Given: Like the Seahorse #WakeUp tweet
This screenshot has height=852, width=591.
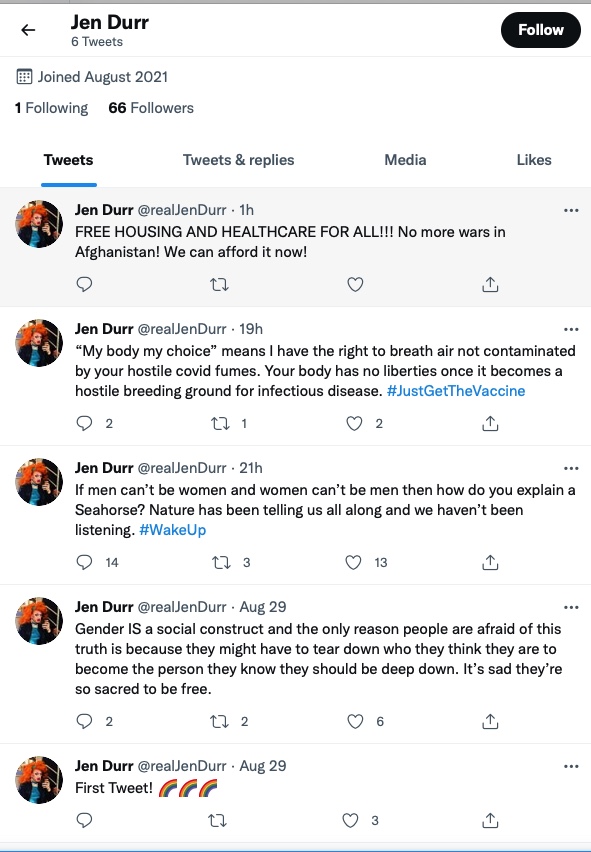Looking at the screenshot, I should coord(354,562).
